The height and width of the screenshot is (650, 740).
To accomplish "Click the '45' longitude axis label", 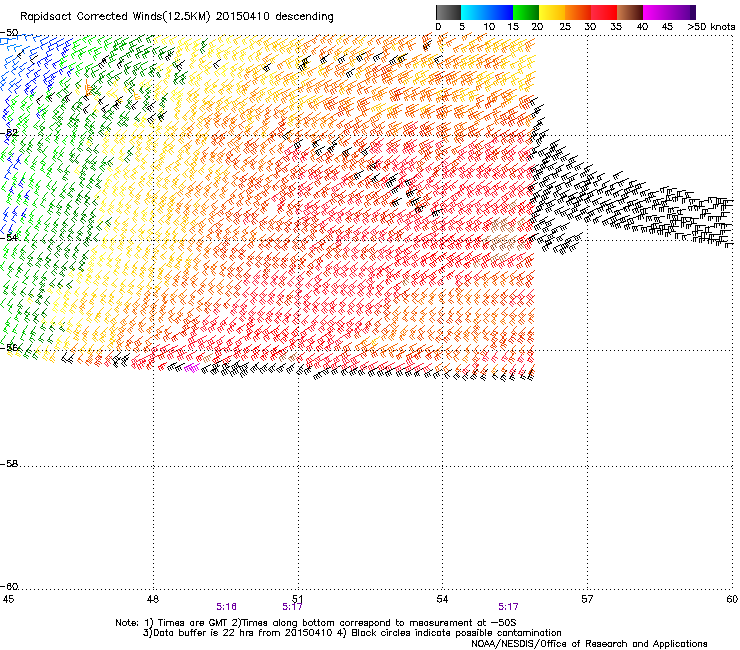I will 8,599.
